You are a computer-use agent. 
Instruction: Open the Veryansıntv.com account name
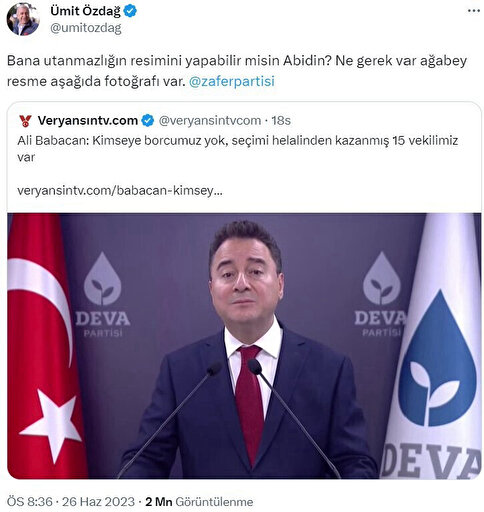click(x=88, y=120)
